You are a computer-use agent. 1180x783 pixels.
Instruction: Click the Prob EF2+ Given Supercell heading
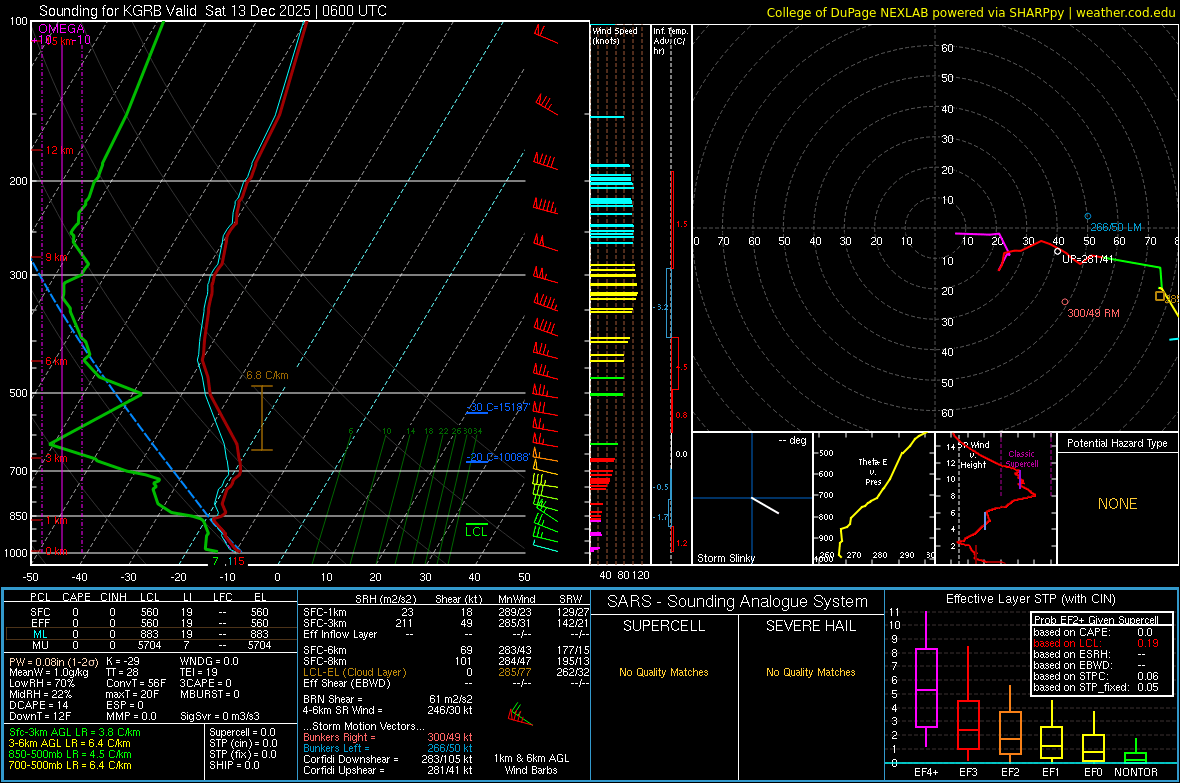[x=1096, y=620]
